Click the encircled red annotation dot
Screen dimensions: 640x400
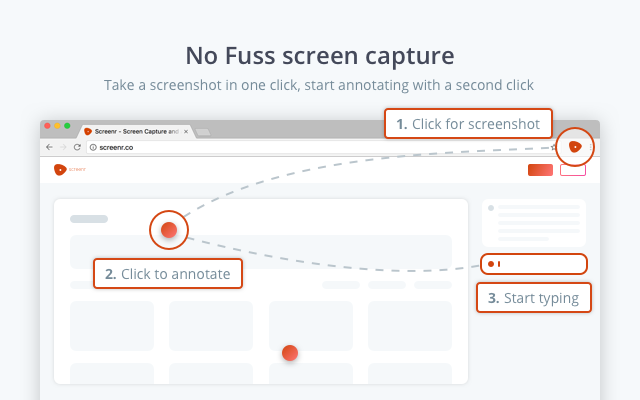click(169, 230)
